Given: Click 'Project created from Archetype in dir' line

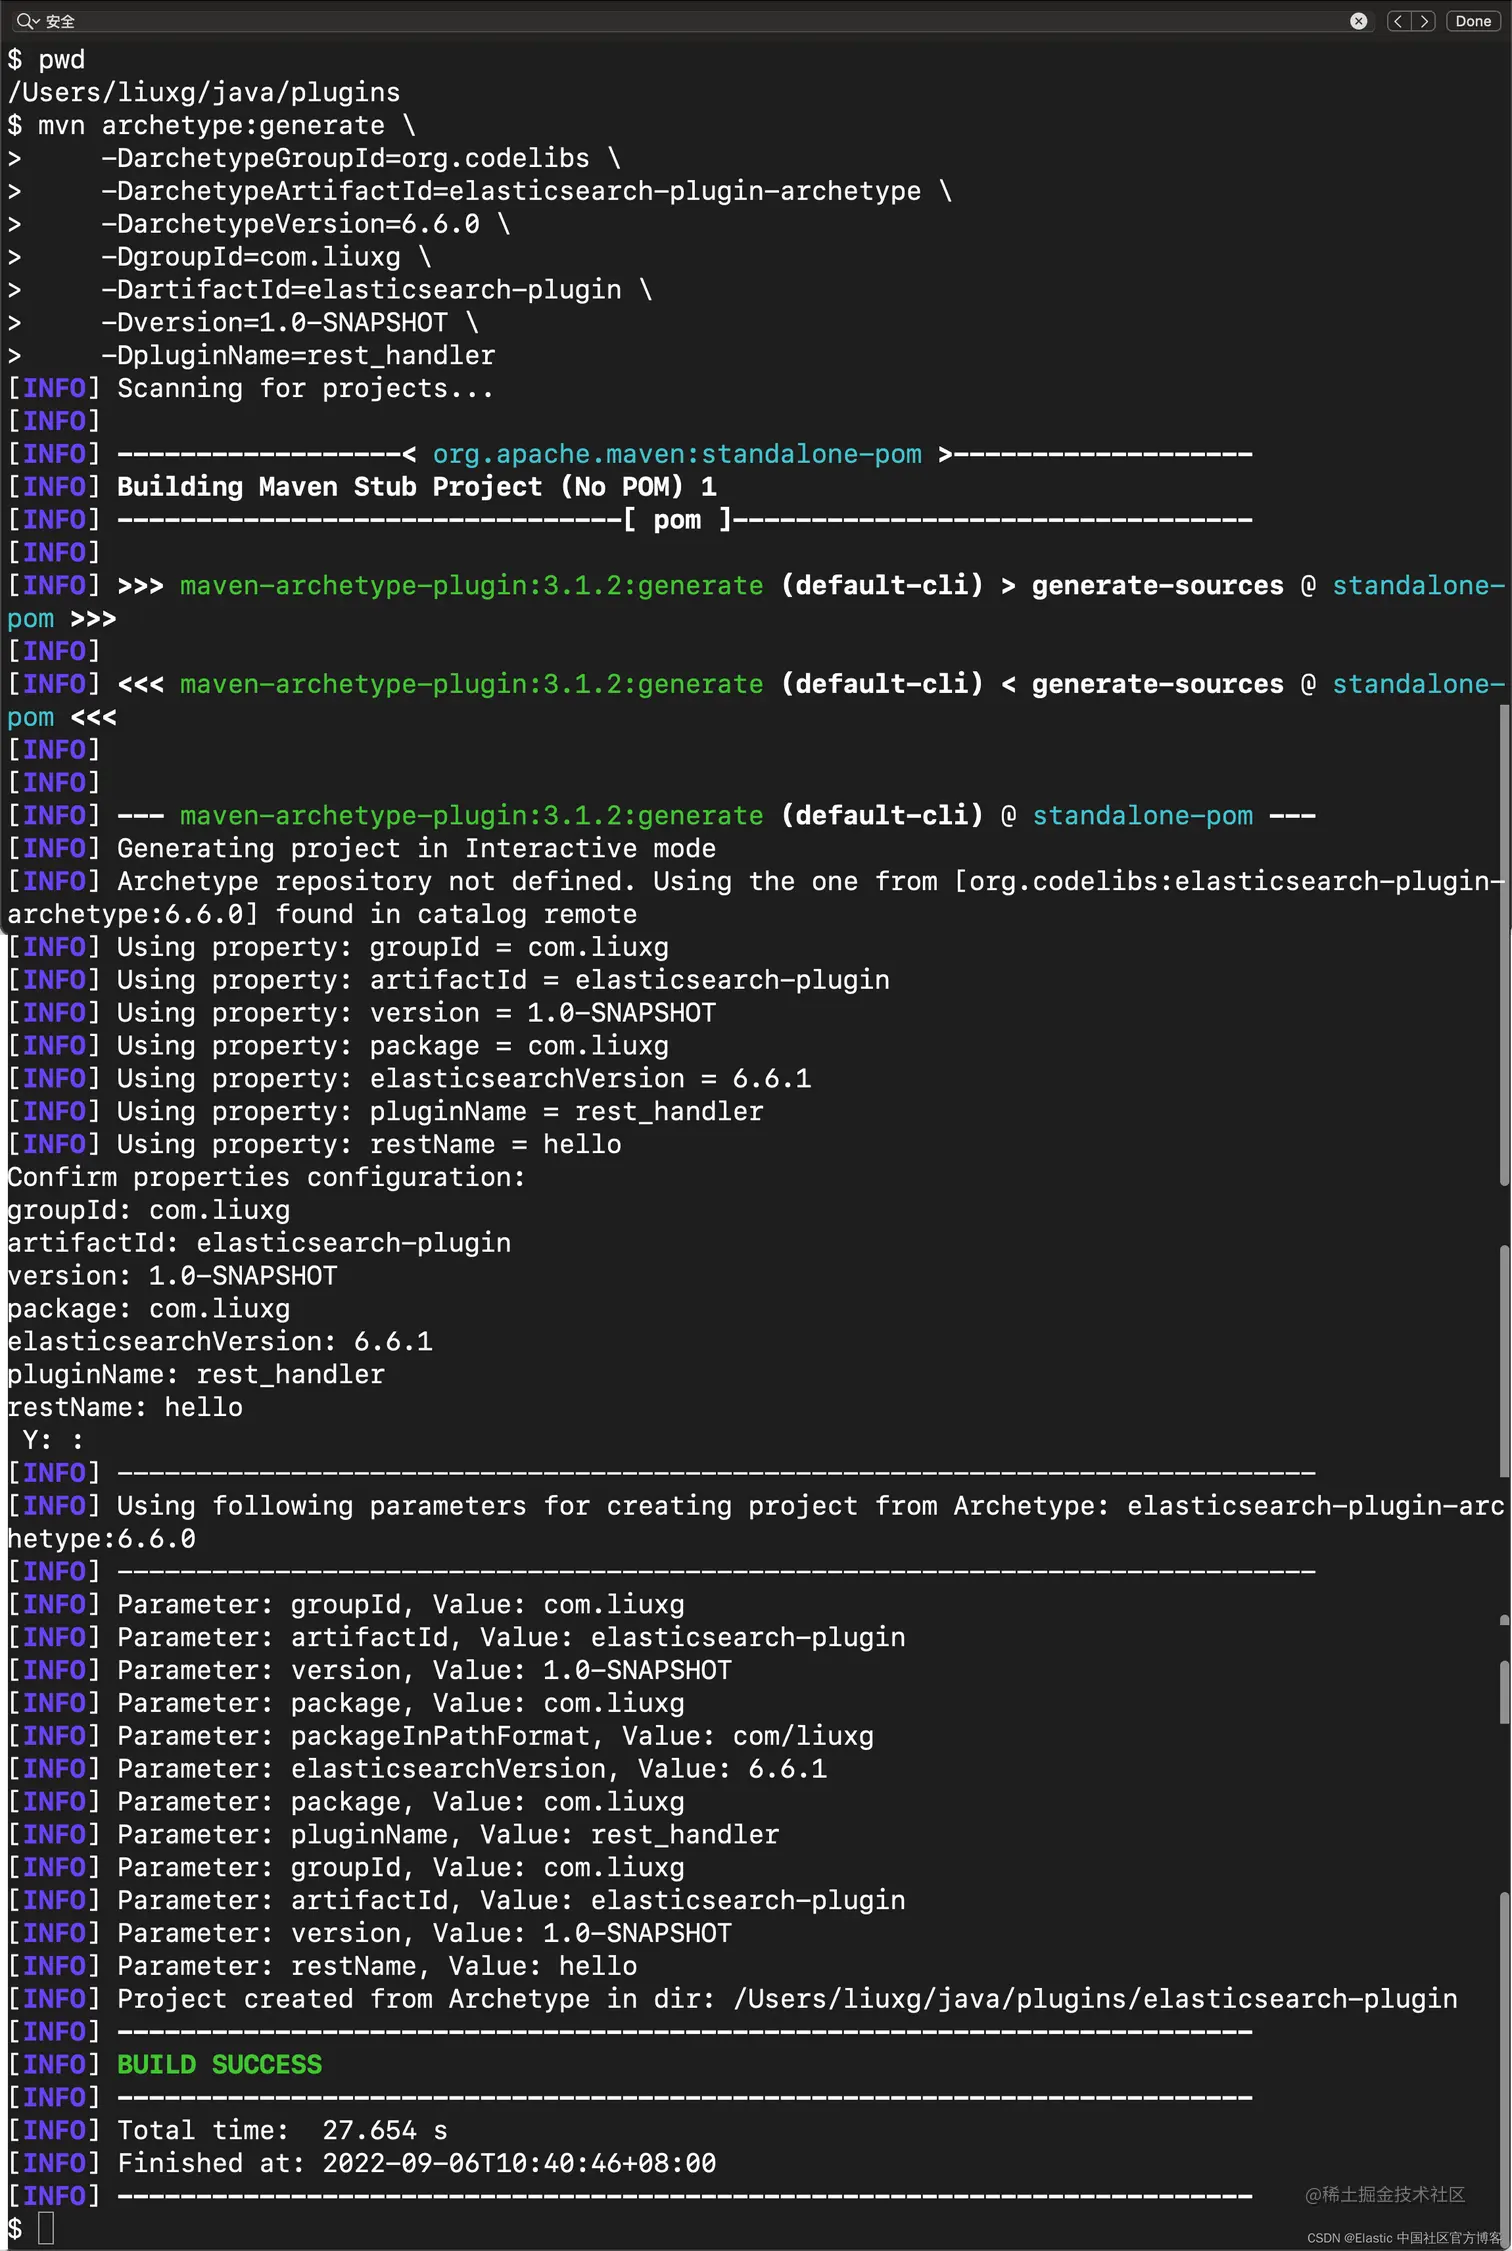Looking at the screenshot, I should [x=787, y=2000].
